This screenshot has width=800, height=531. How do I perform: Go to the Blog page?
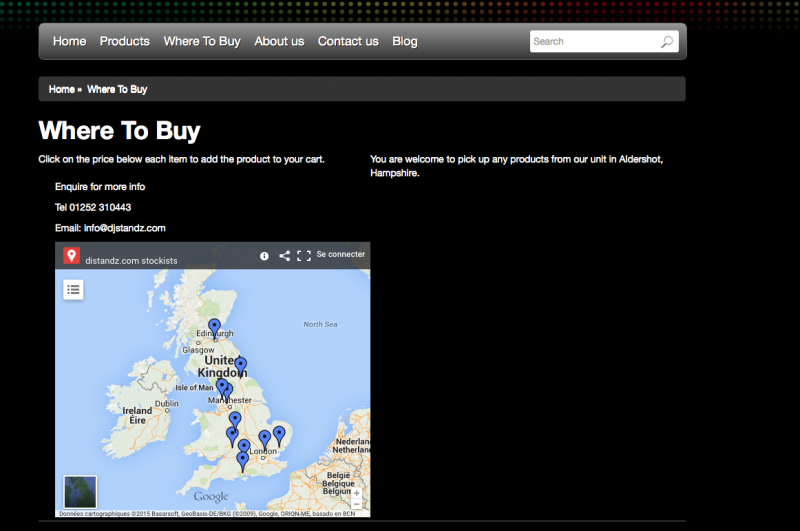pyautogui.click(x=405, y=42)
